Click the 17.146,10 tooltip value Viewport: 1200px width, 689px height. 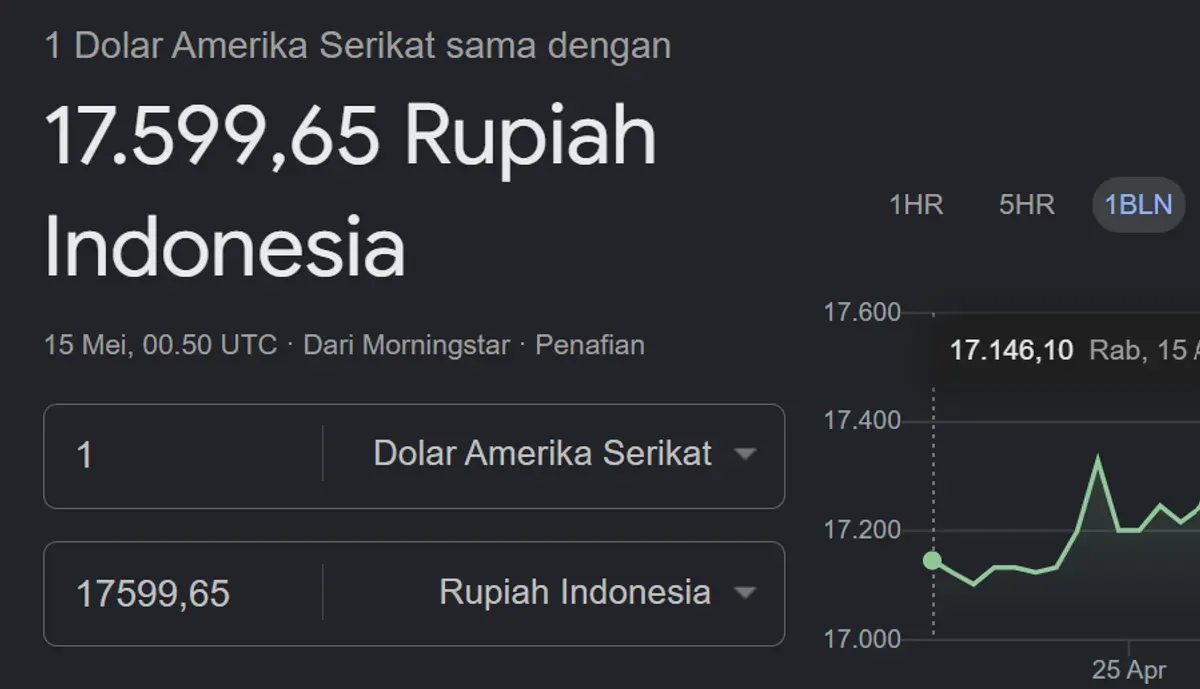pos(1011,350)
